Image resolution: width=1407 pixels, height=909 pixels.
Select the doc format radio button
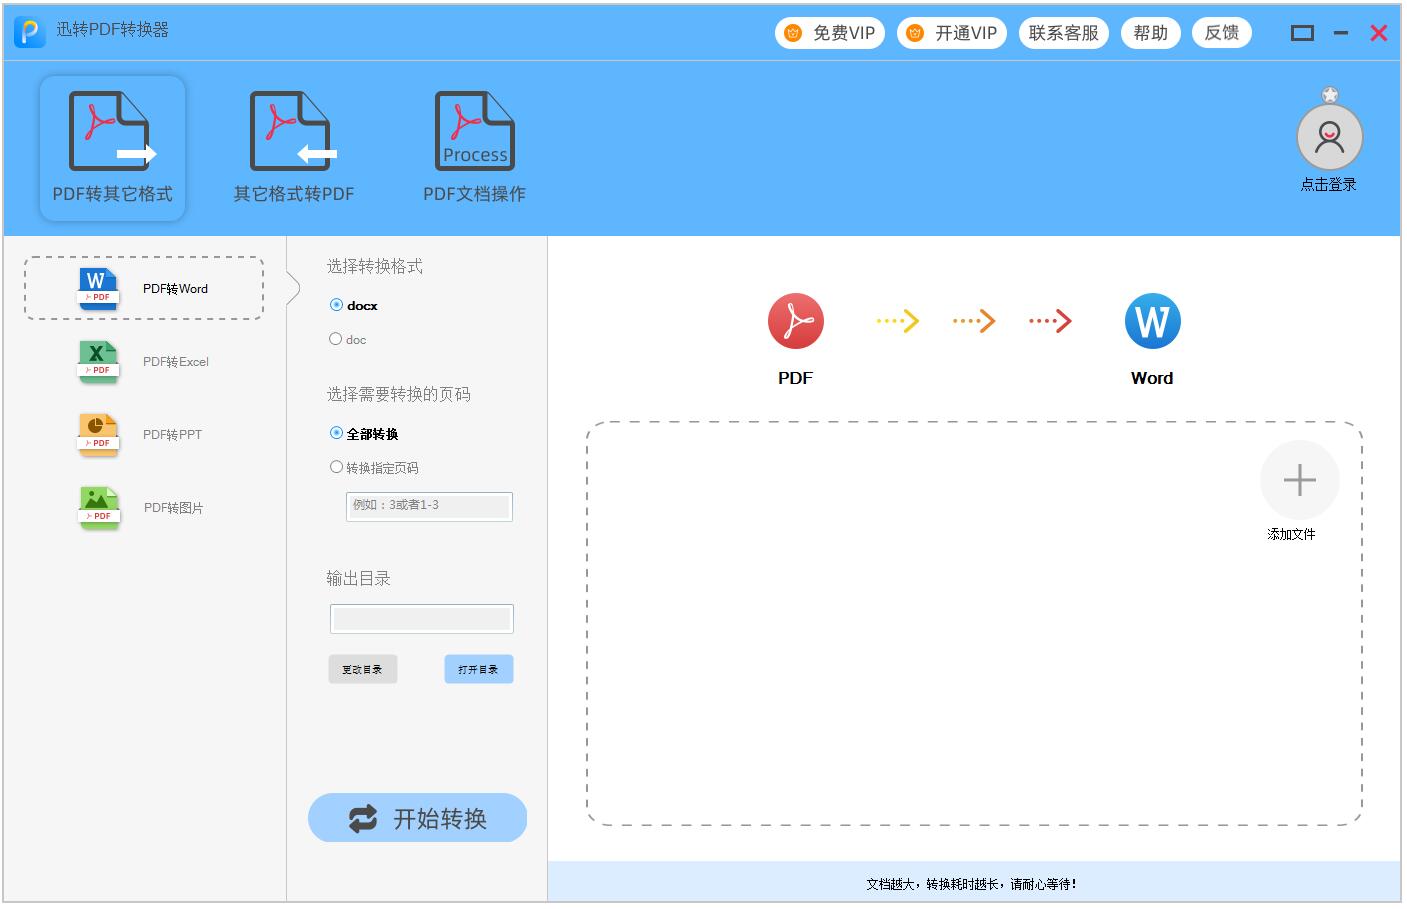[336, 339]
